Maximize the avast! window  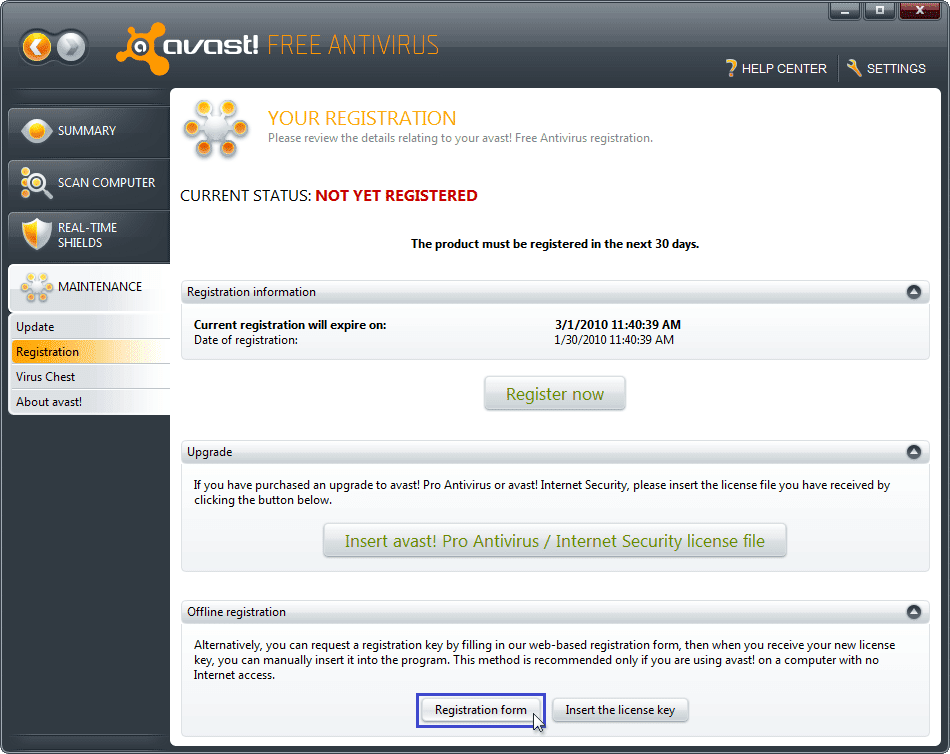[x=880, y=10]
